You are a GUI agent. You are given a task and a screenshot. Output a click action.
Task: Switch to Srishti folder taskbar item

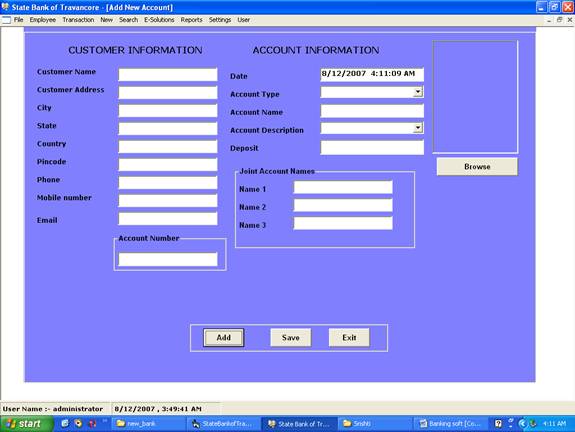[x=374, y=424]
